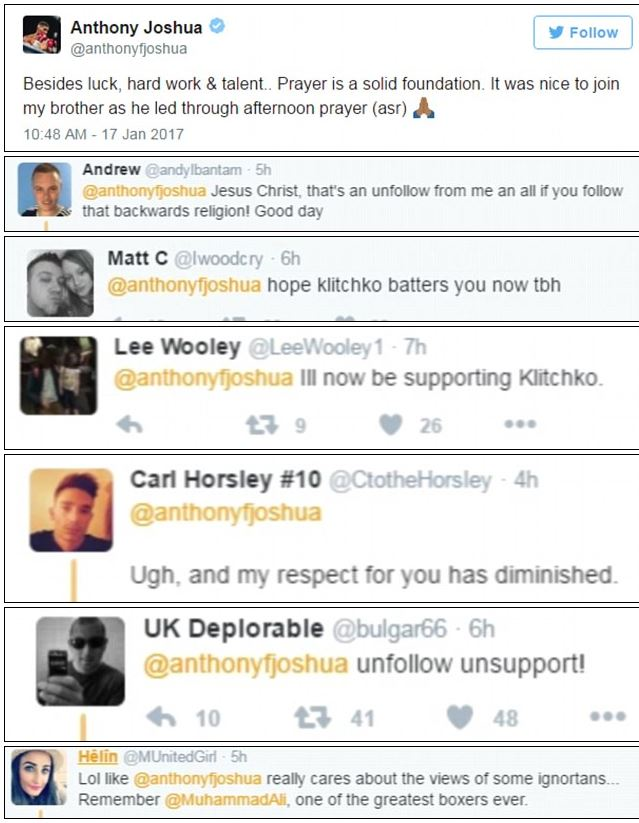Screen dimensions: 639x823
Task: Retweet UK Deplorable's tweet
Action: [313, 718]
